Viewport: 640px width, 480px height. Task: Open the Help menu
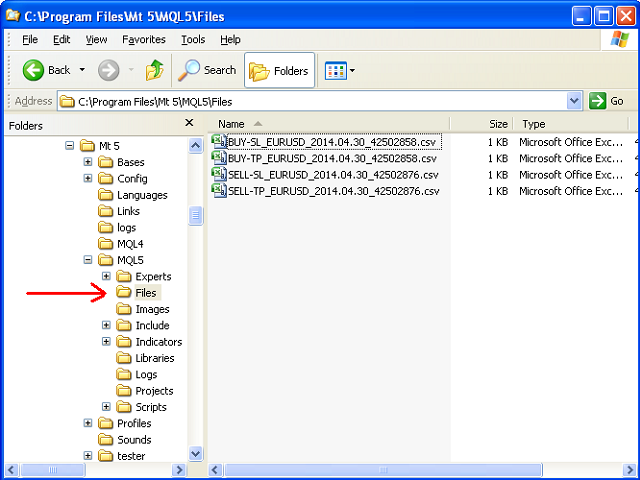230,40
